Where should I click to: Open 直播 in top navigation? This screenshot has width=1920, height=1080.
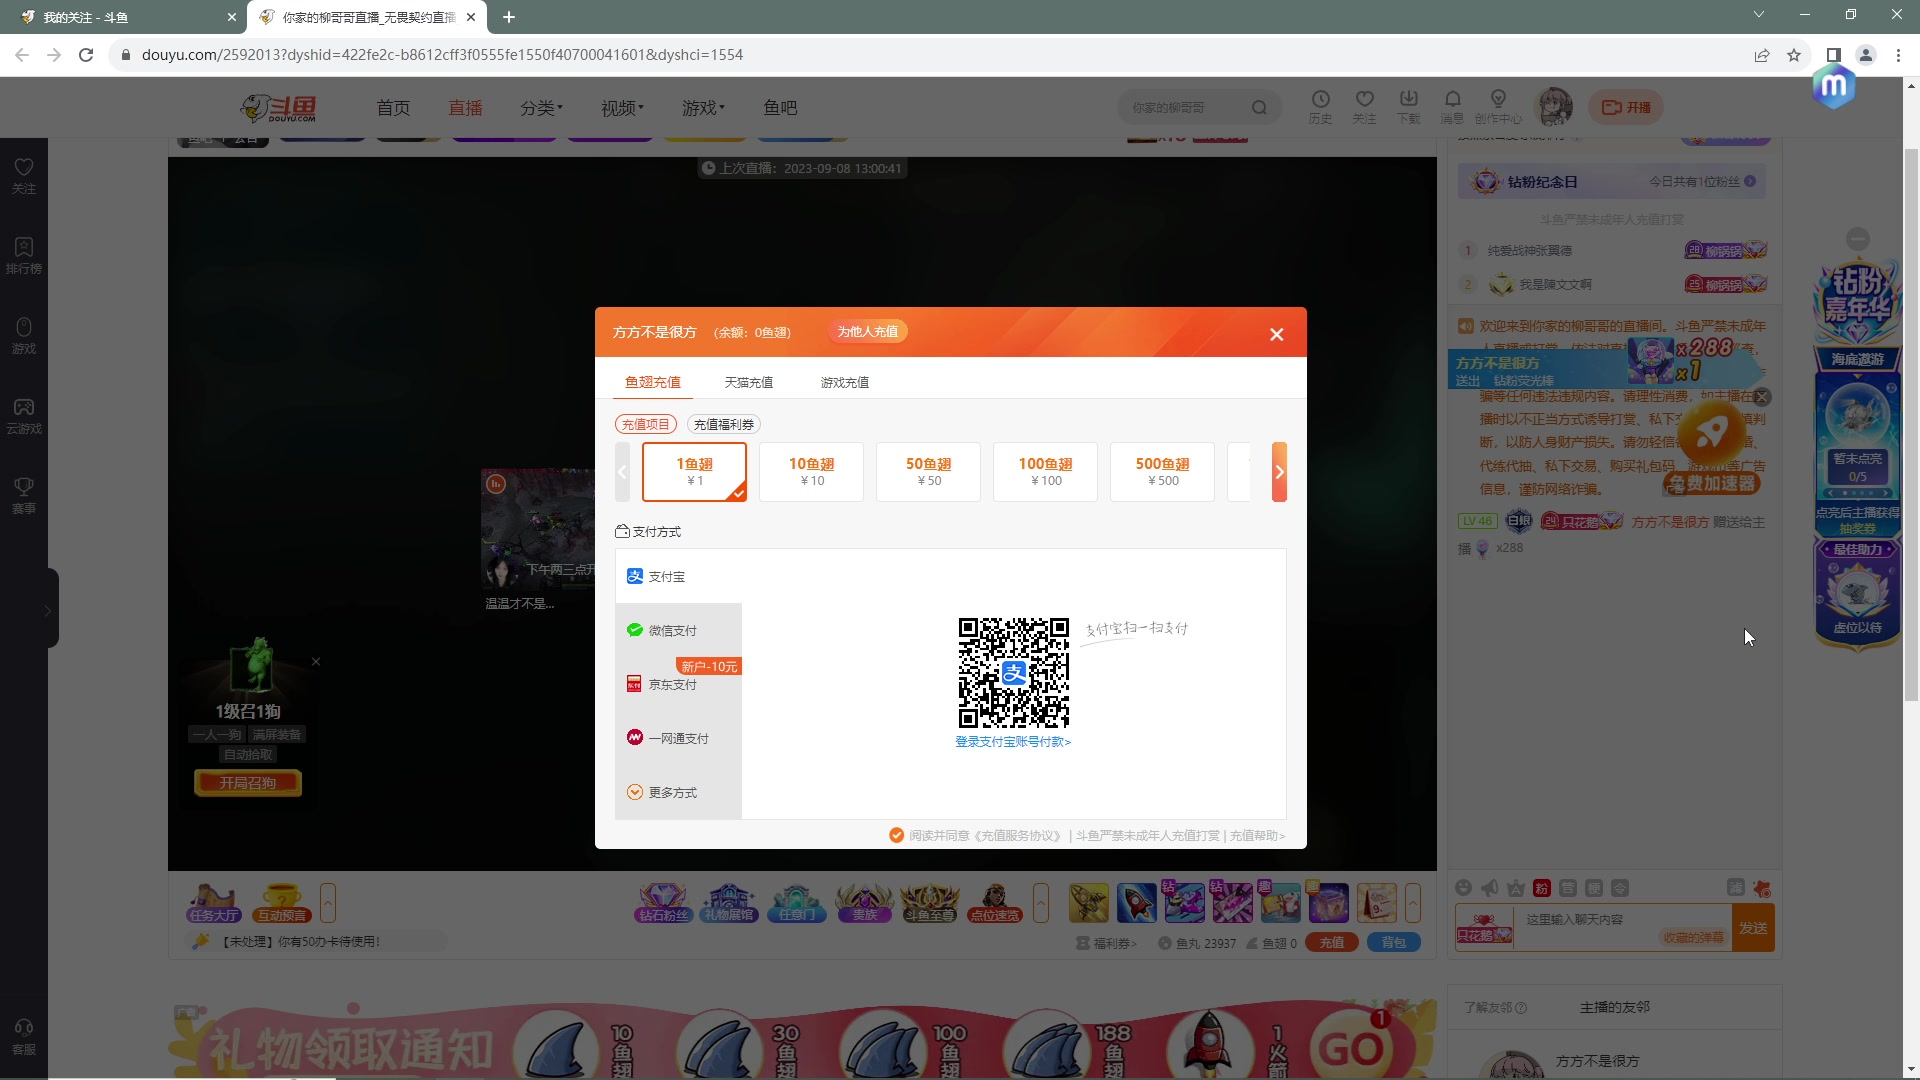(465, 108)
